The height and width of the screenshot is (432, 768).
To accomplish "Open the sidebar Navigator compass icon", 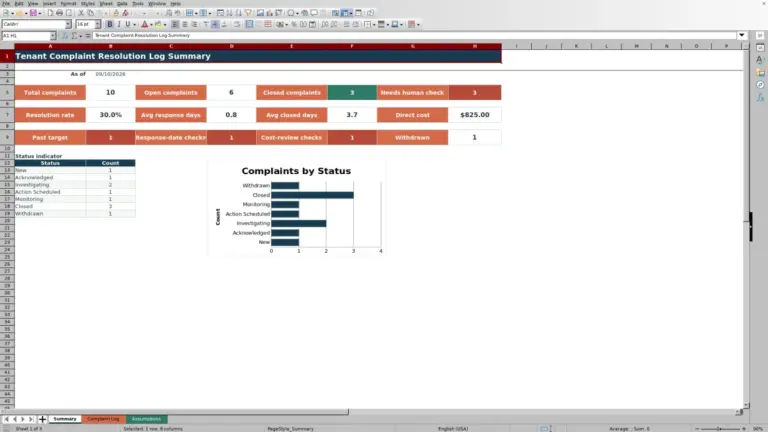I will click(760, 85).
